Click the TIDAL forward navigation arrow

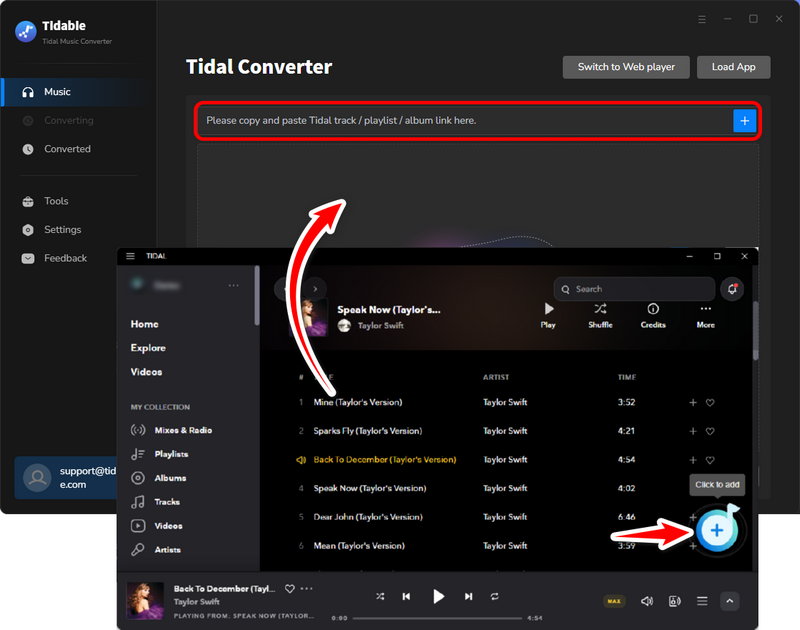pyautogui.click(x=315, y=289)
